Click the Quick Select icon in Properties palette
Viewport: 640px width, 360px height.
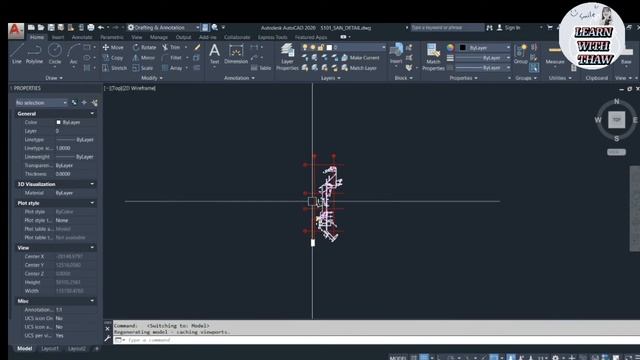click(x=94, y=102)
